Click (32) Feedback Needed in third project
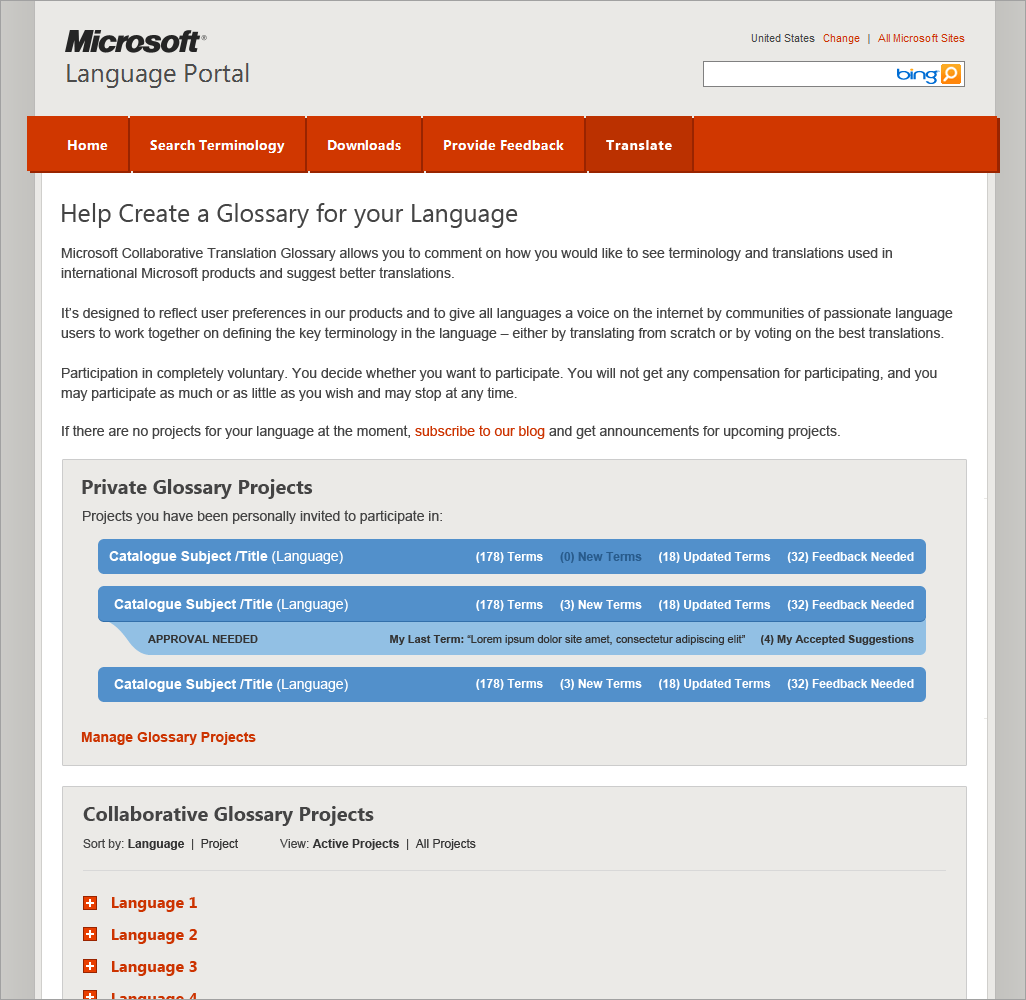 pyautogui.click(x=851, y=684)
